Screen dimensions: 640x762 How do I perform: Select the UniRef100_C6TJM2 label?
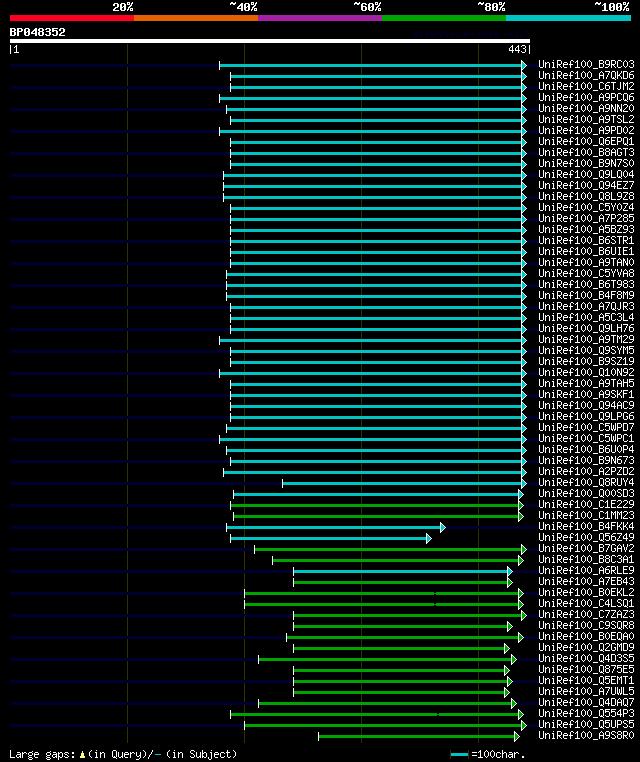point(586,86)
